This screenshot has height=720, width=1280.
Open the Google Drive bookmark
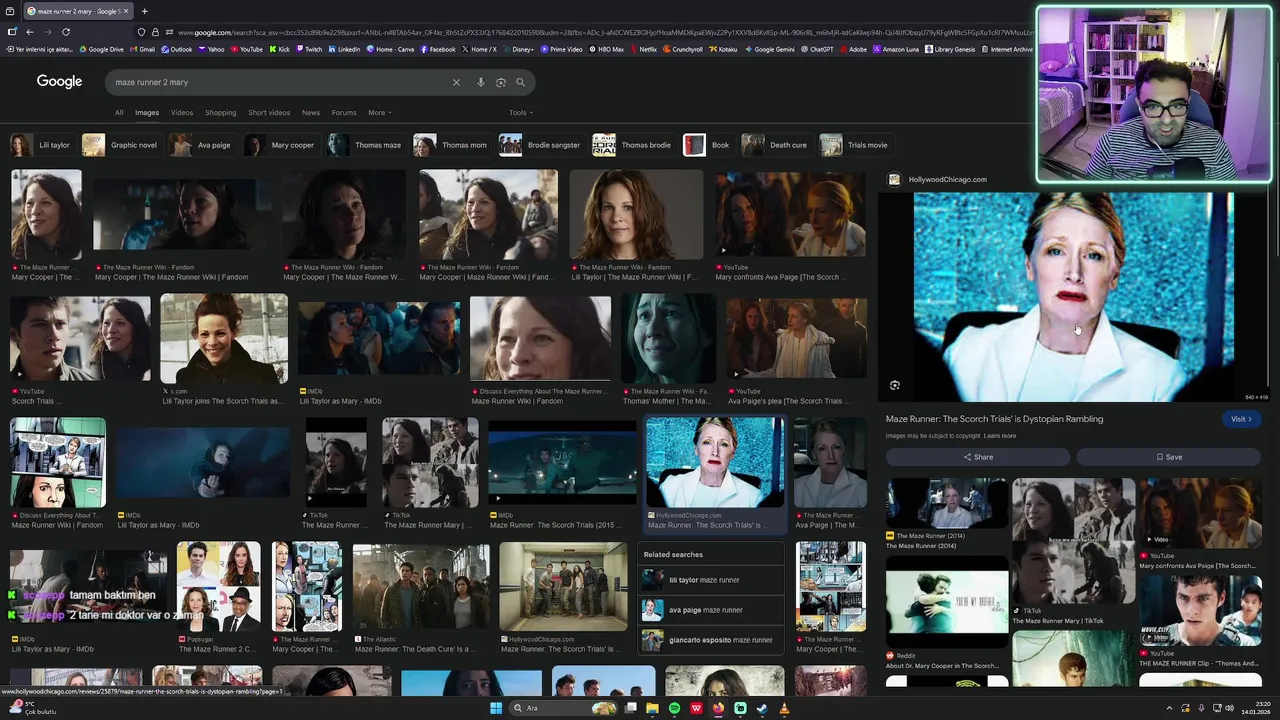[102, 49]
